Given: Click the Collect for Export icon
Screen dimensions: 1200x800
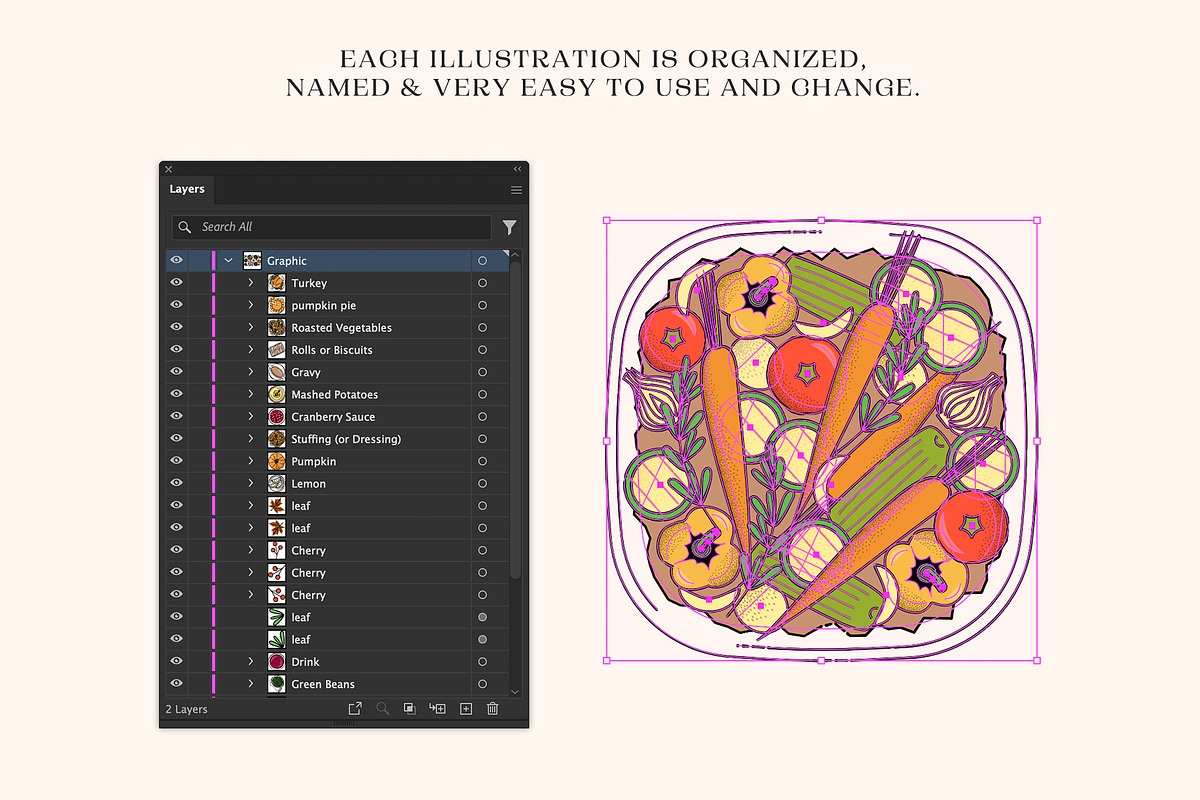Looking at the screenshot, I should tap(354, 709).
